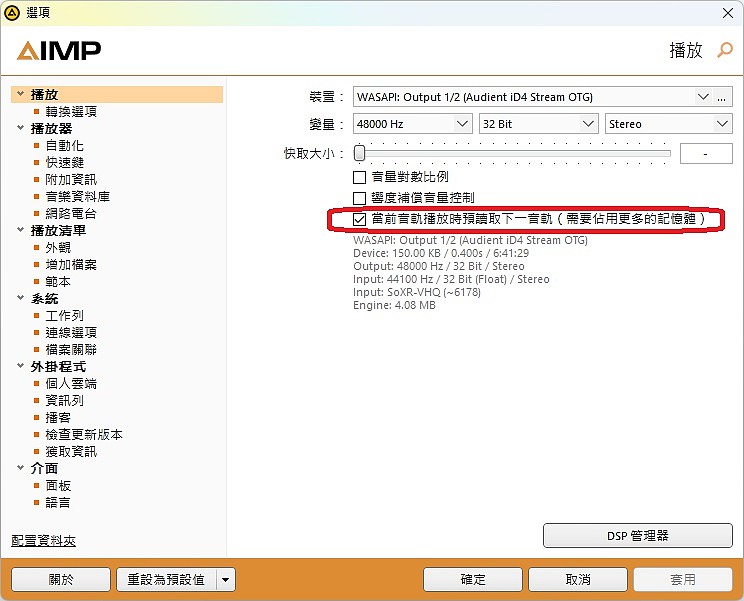Select 面板 in the tree

58,486
